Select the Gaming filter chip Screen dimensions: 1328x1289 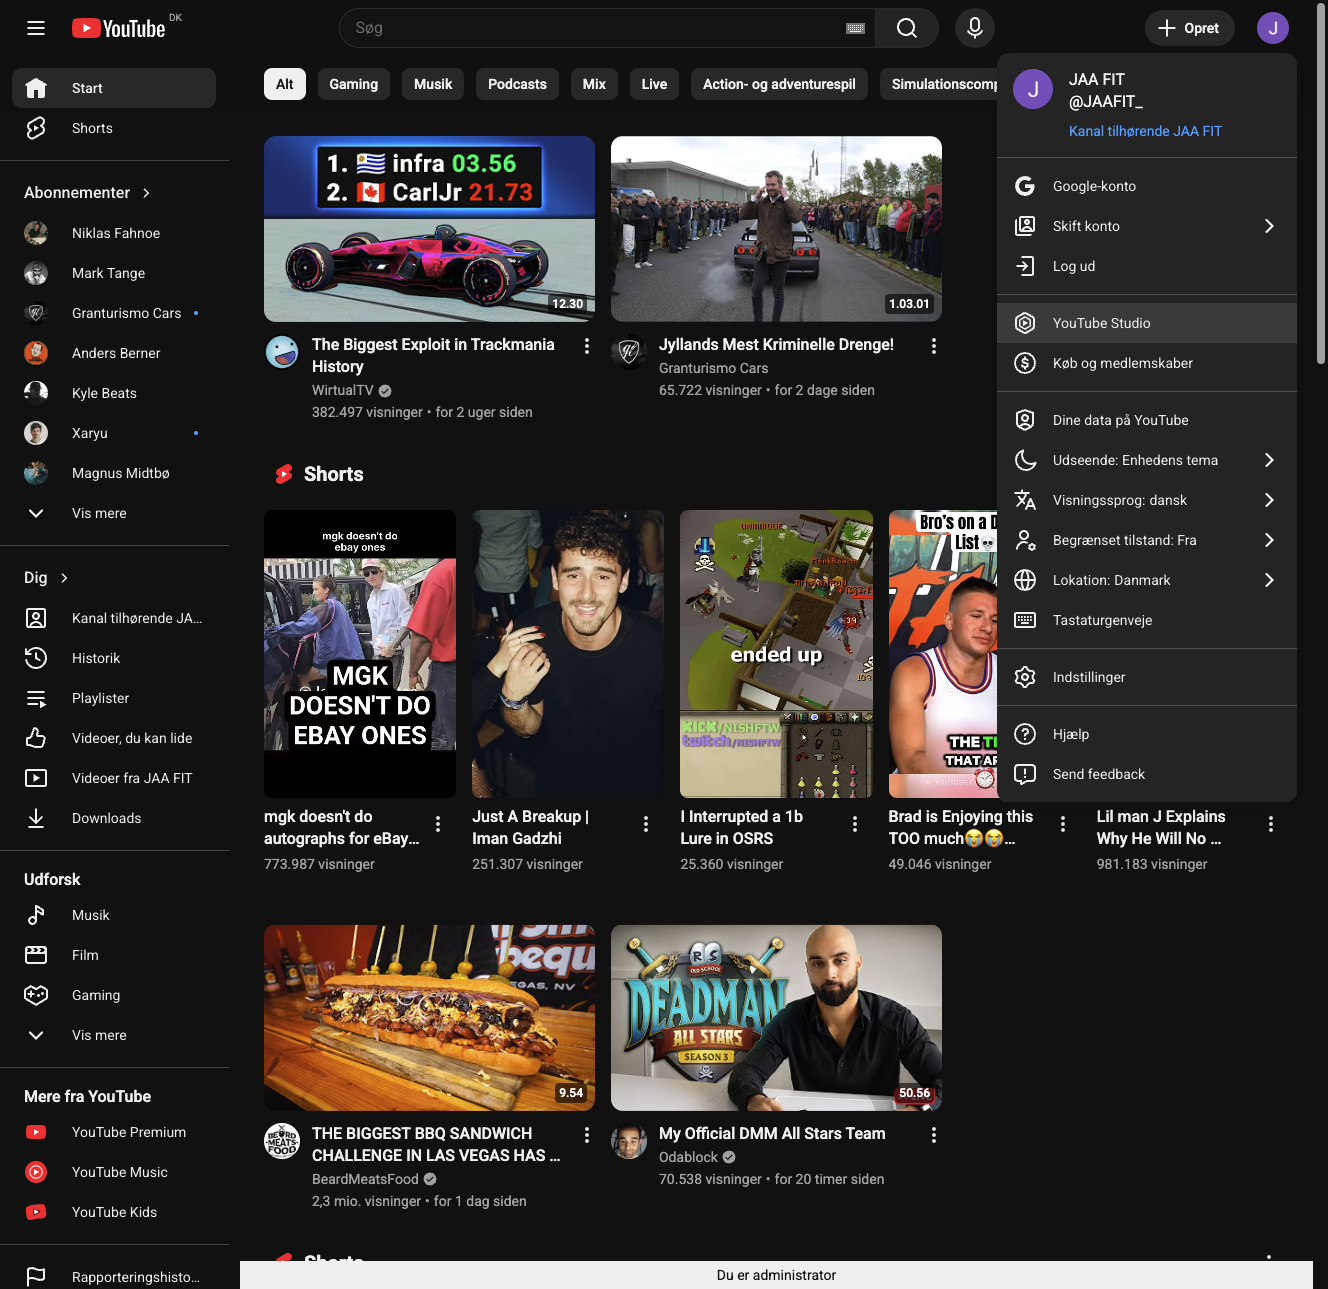coord(354,84)
